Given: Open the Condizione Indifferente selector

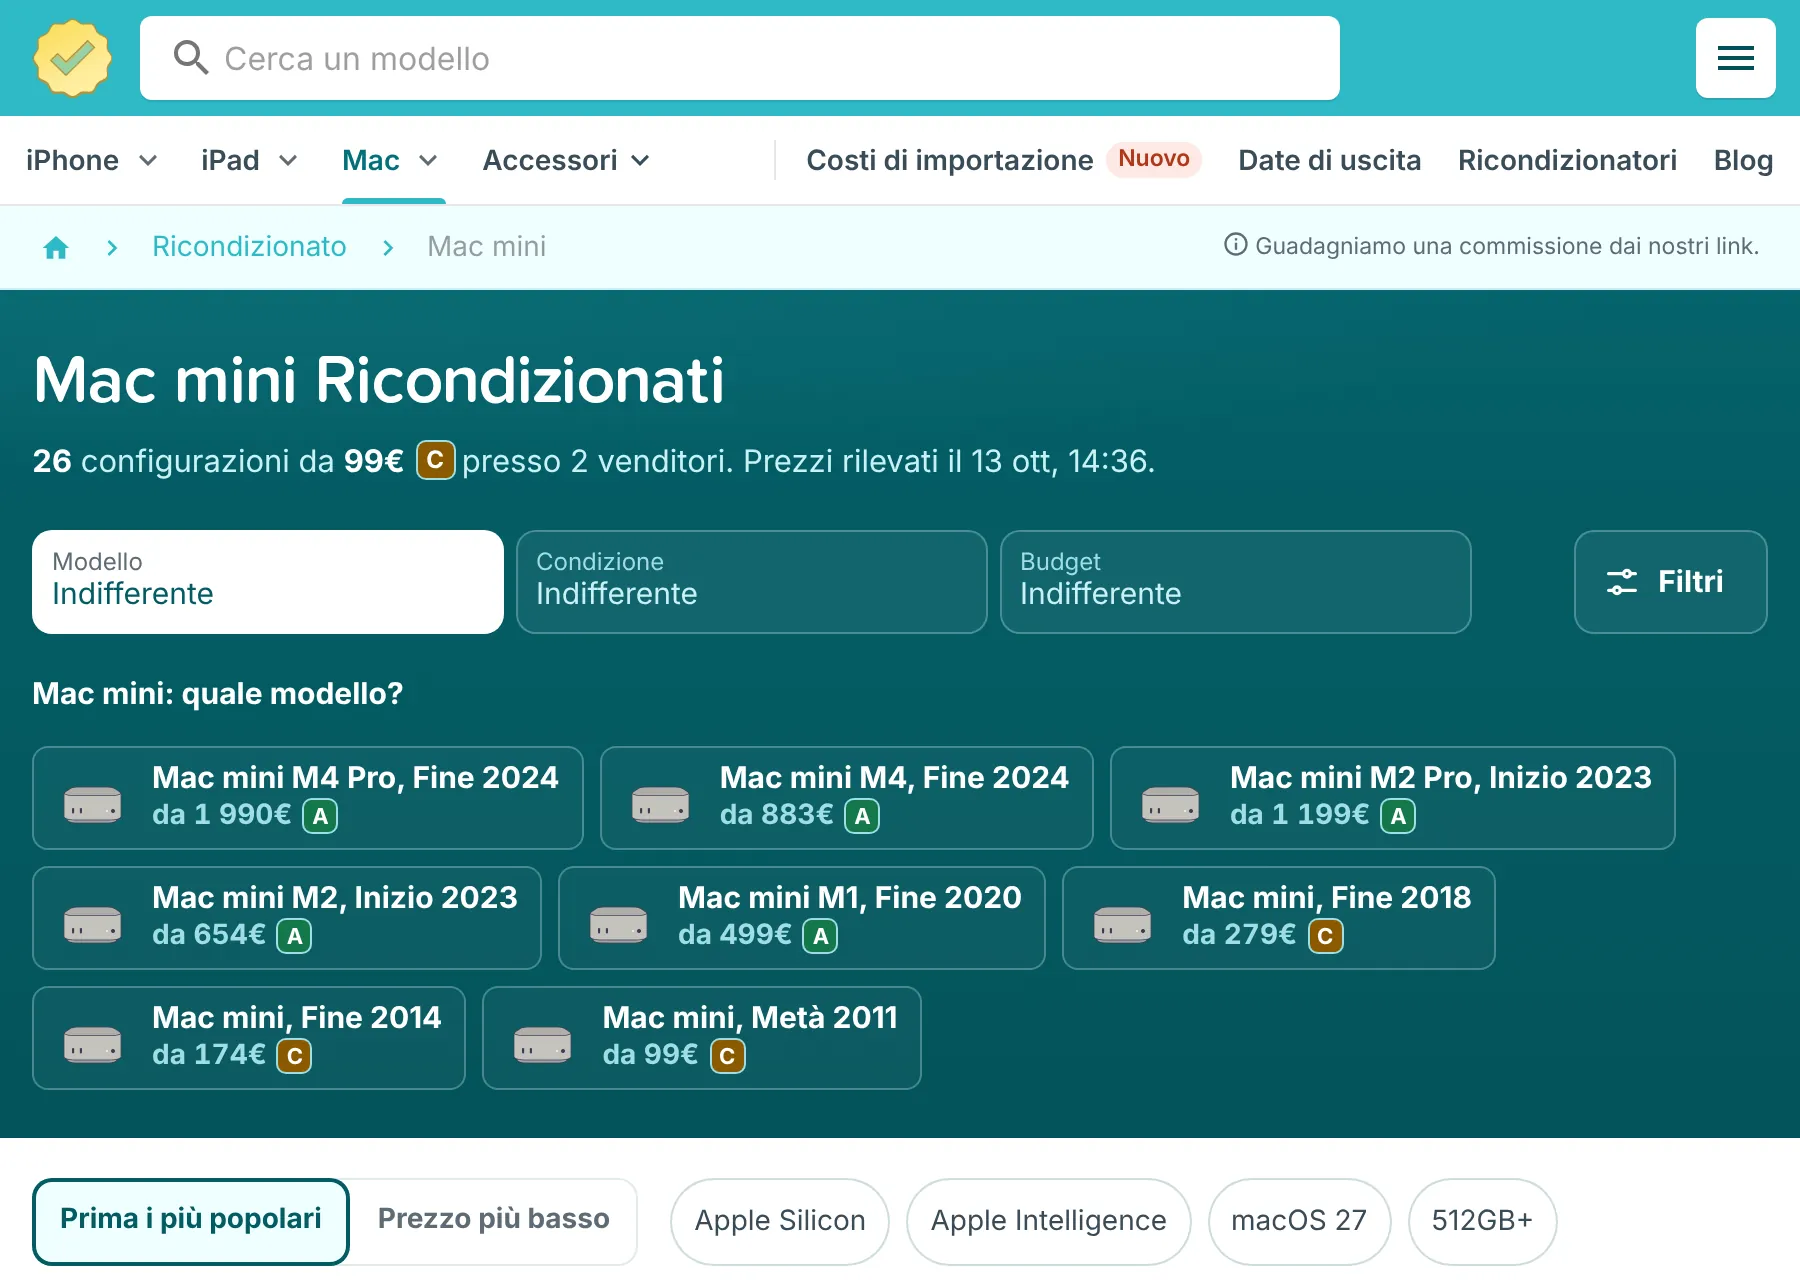Looking at the screenshot, I should click(x=752, y=582).
